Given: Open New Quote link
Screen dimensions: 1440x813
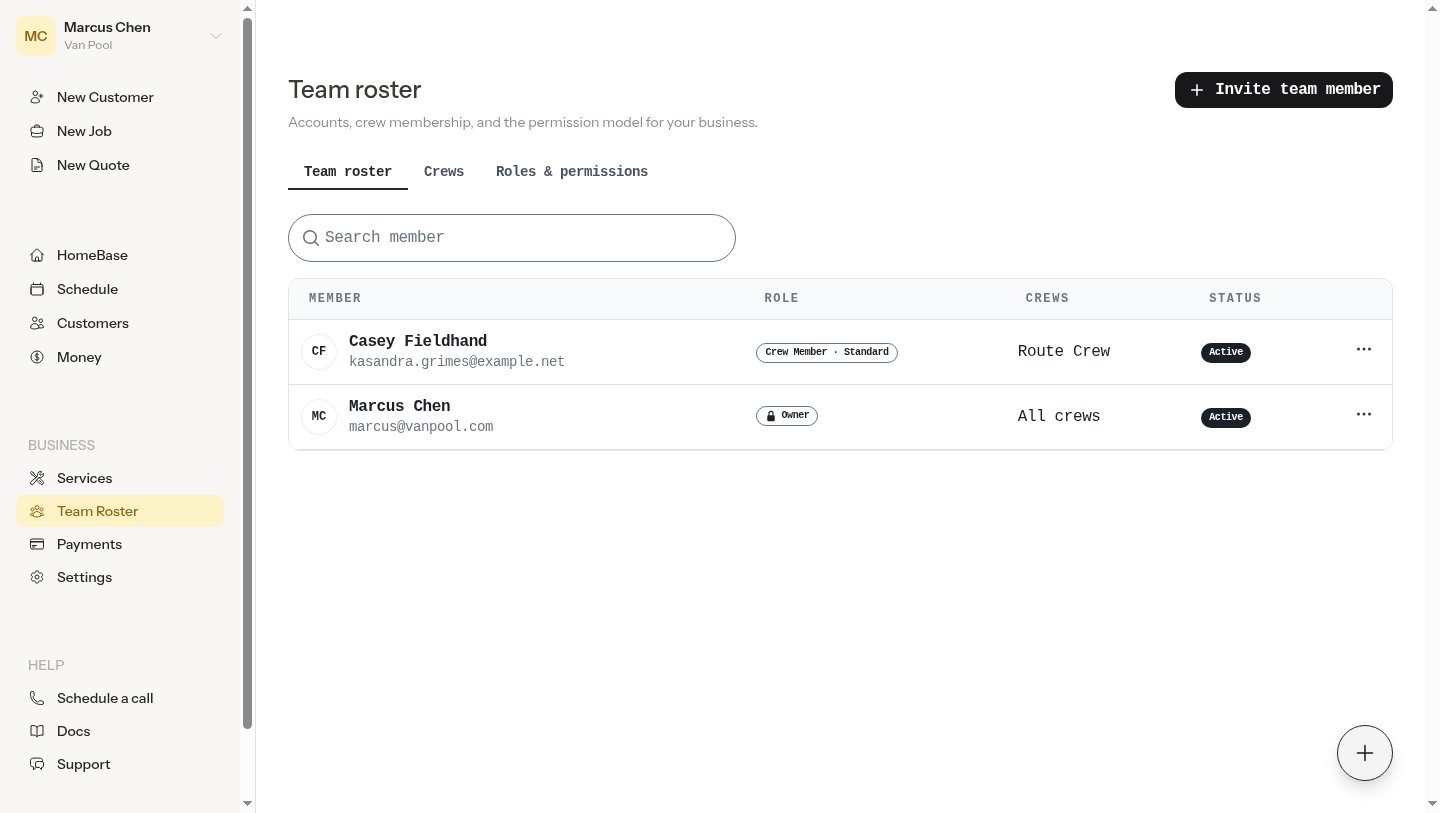Looking at the screenshot, I should (x=120, y=165).
